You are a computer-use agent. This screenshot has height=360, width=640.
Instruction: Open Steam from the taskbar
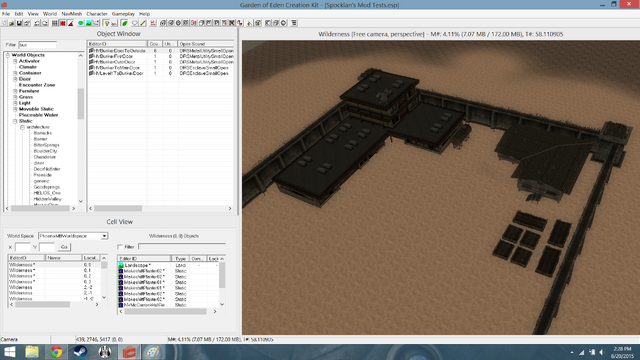(x=80, y=352)
